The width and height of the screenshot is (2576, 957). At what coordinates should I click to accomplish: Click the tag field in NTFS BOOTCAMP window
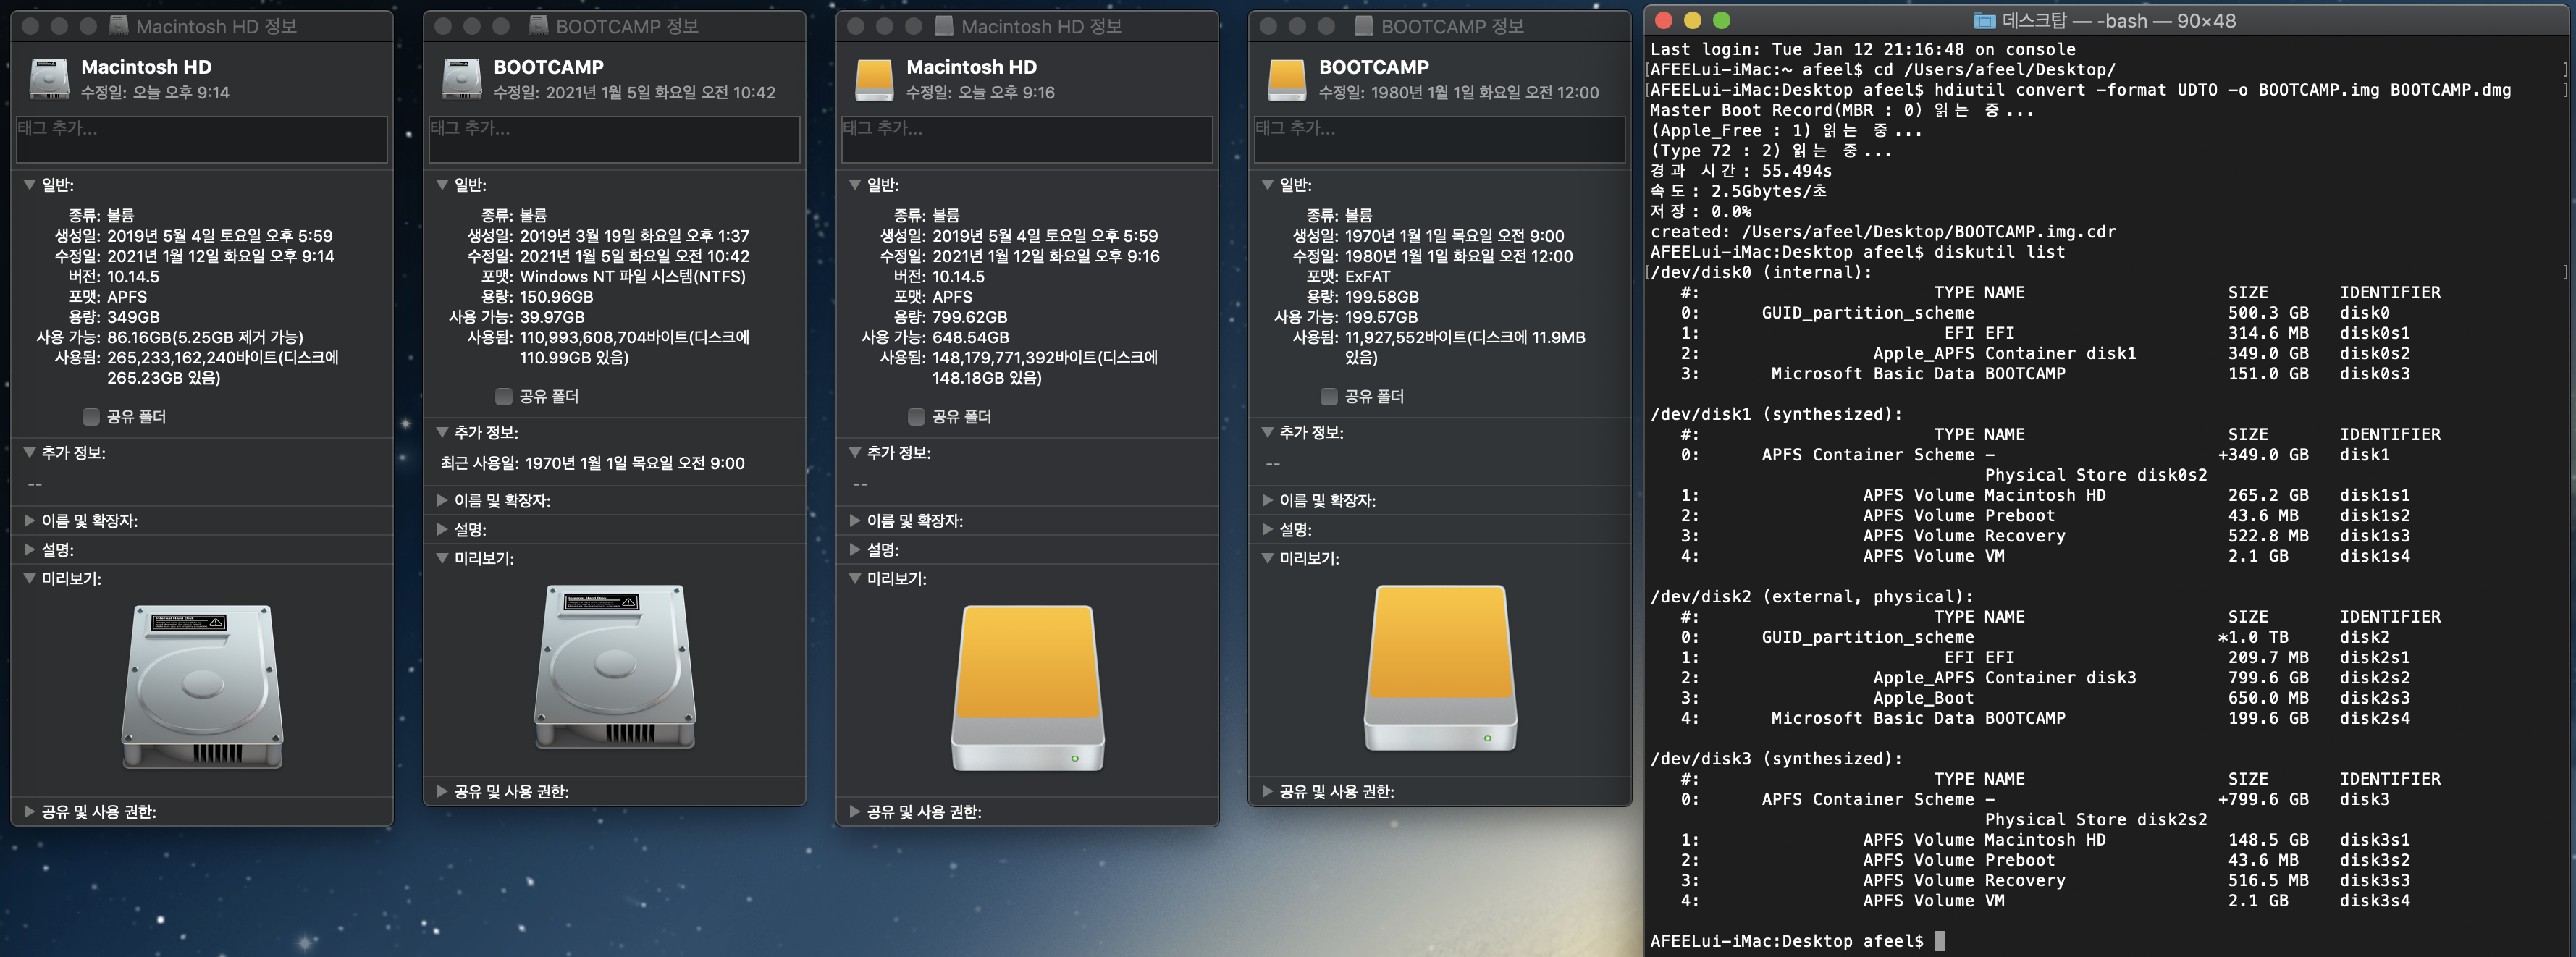(614, 139)
